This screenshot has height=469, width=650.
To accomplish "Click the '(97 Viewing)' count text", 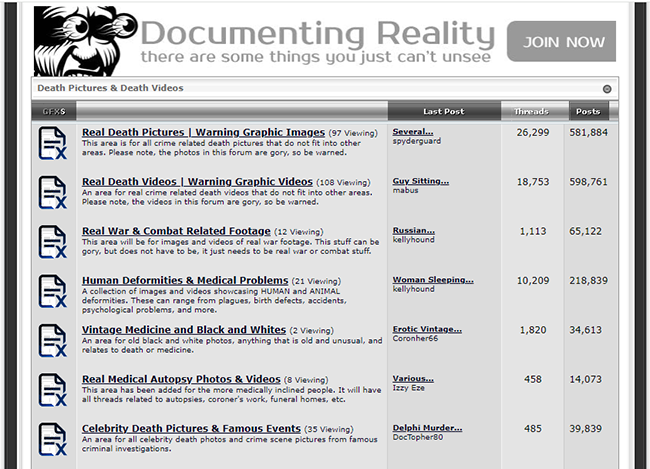I will (x=353, y=134).
